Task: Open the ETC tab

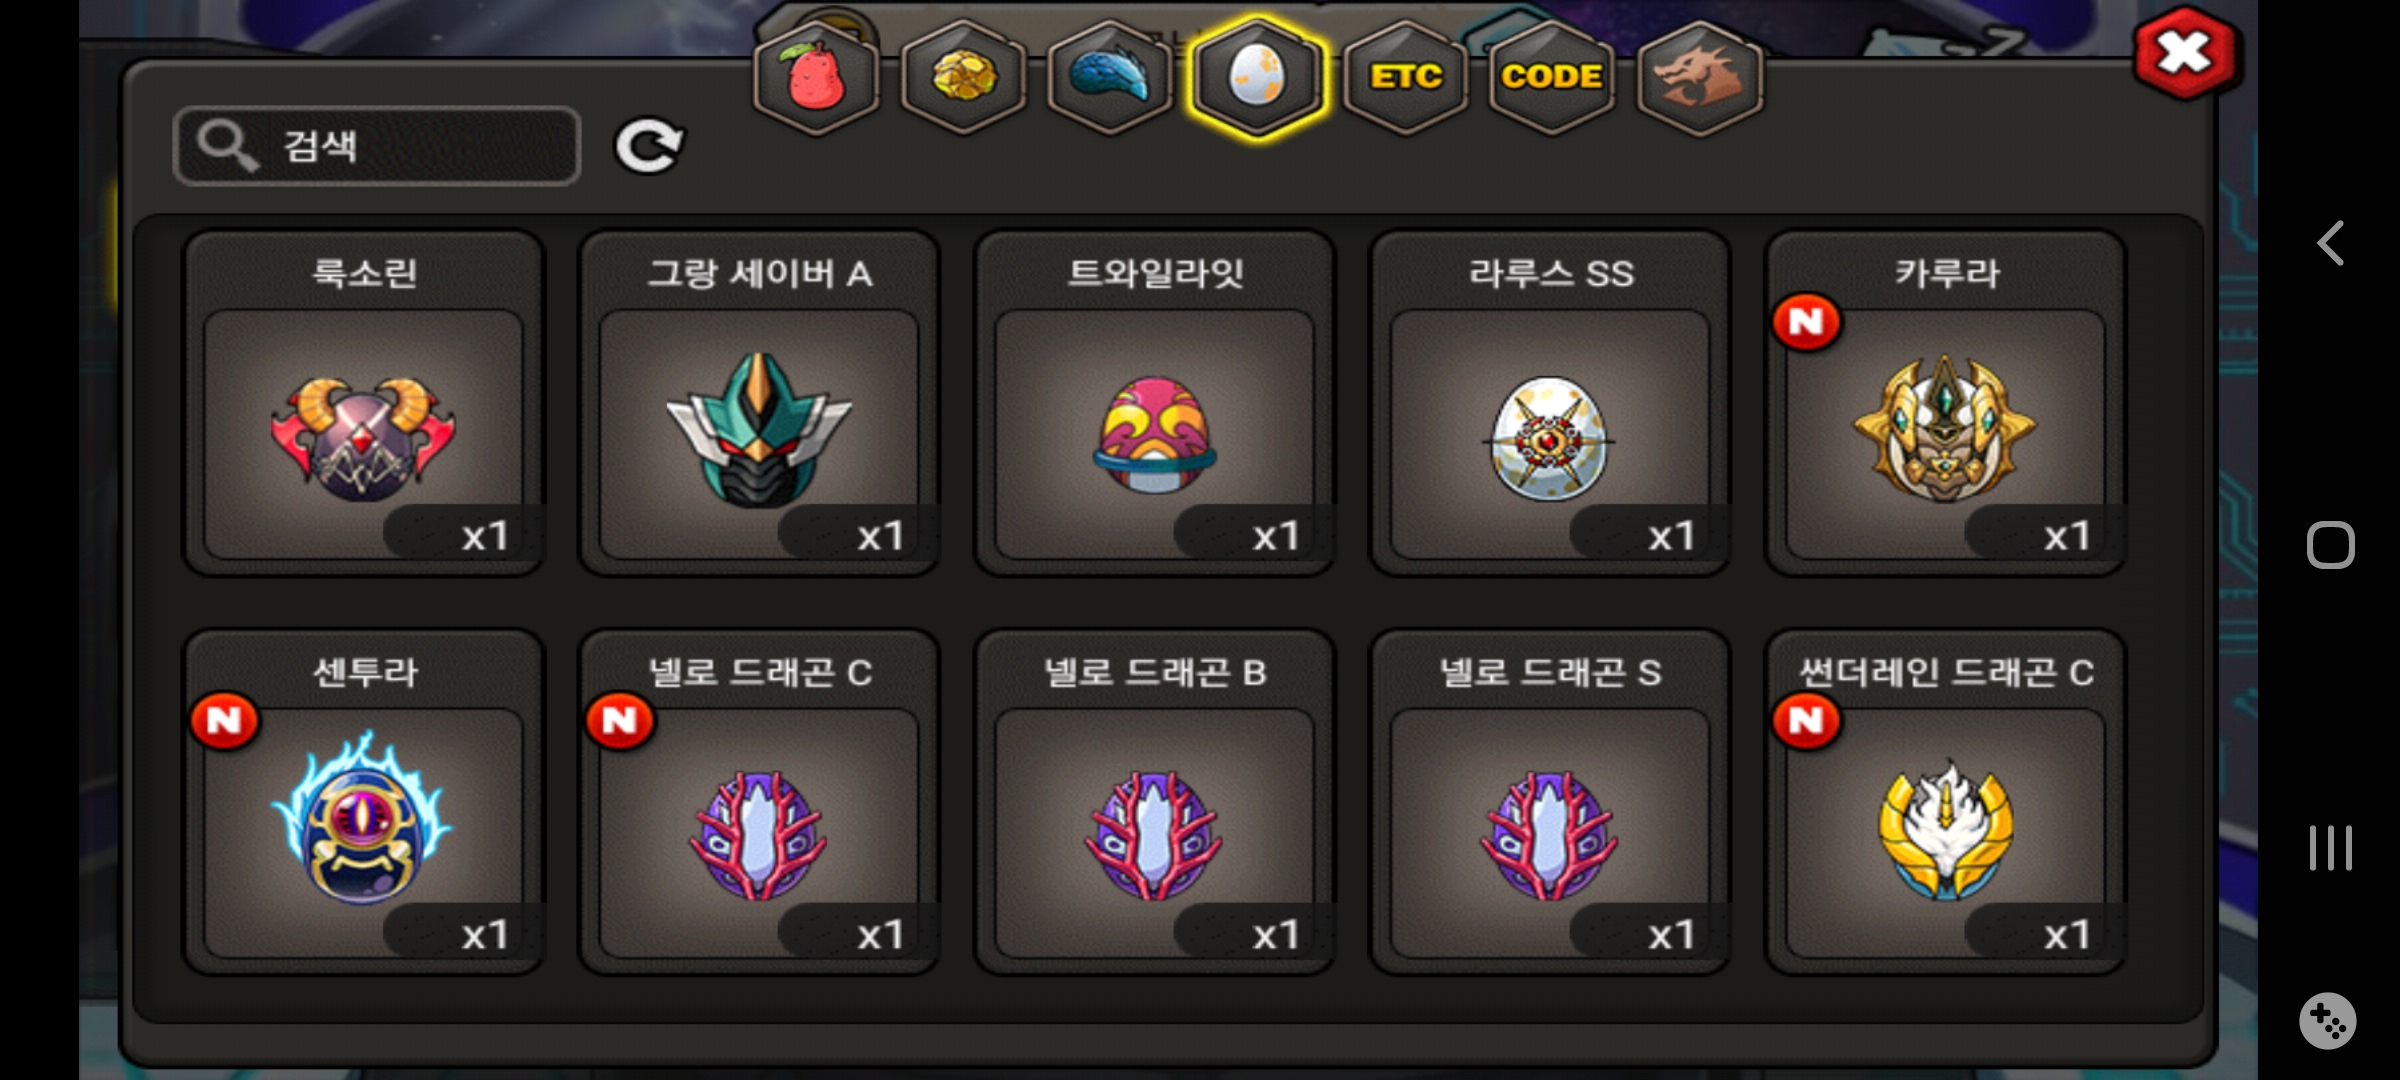Action: pos(1405,78)
